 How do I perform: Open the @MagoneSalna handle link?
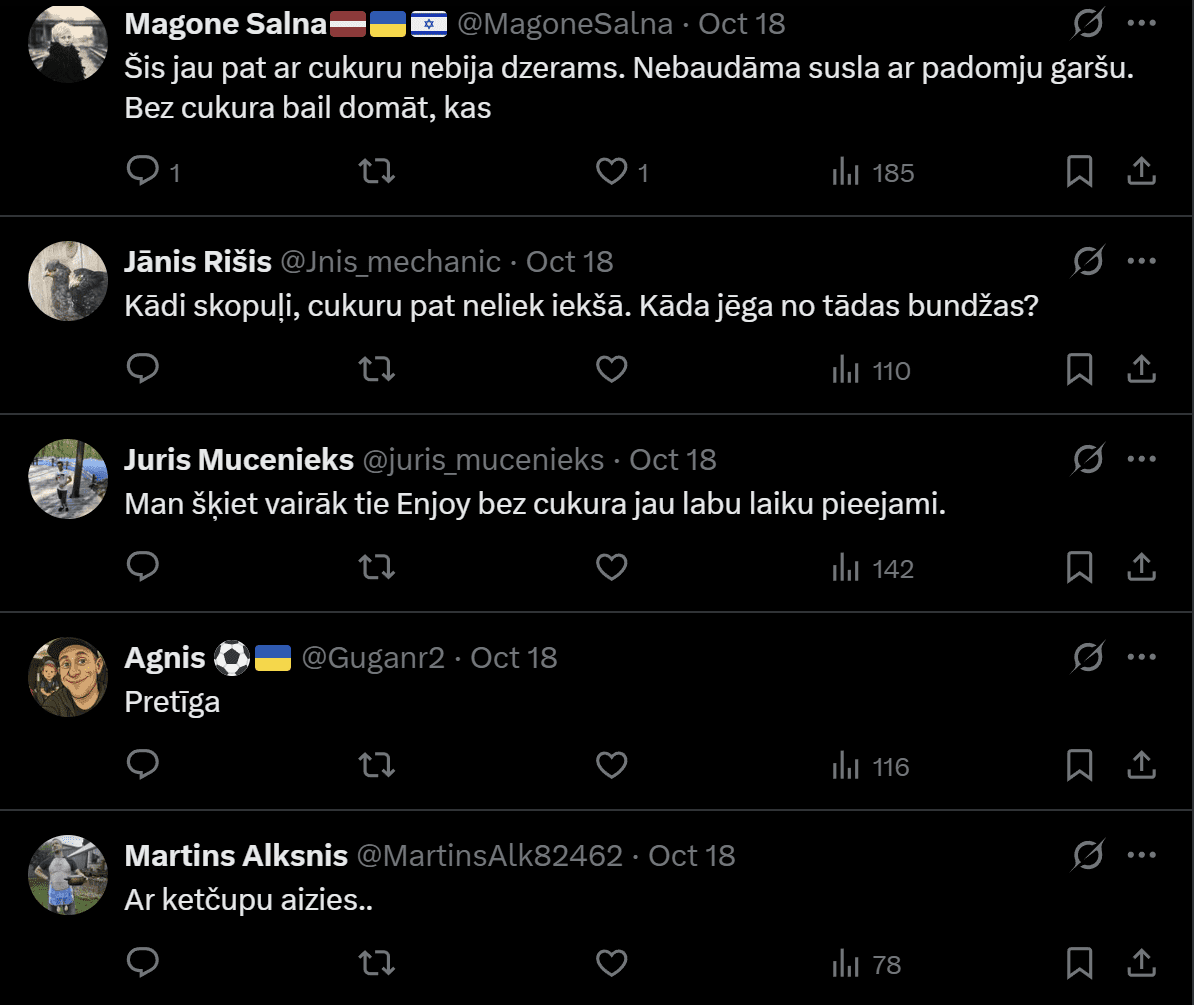(565, 23)
